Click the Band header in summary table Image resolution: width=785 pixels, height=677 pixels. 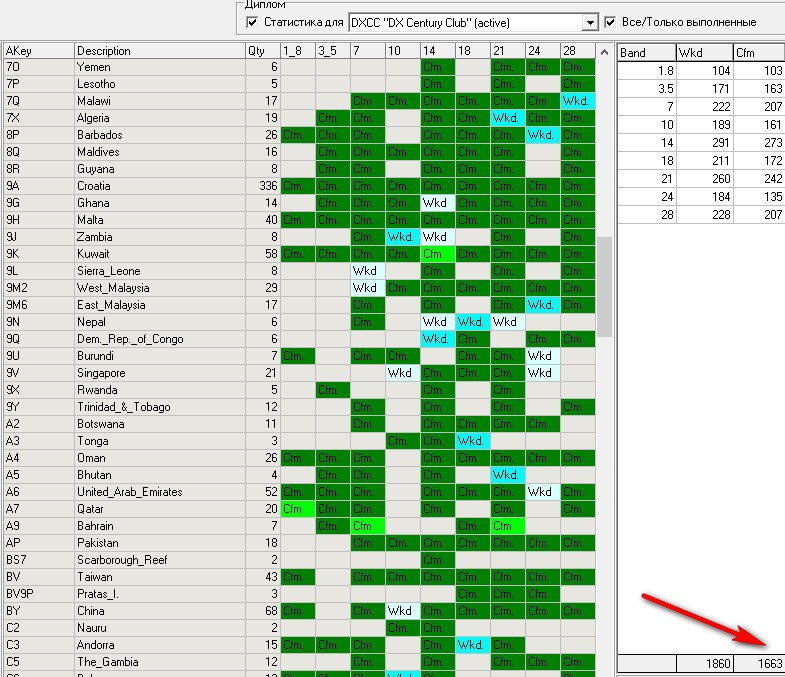(646, 53)
